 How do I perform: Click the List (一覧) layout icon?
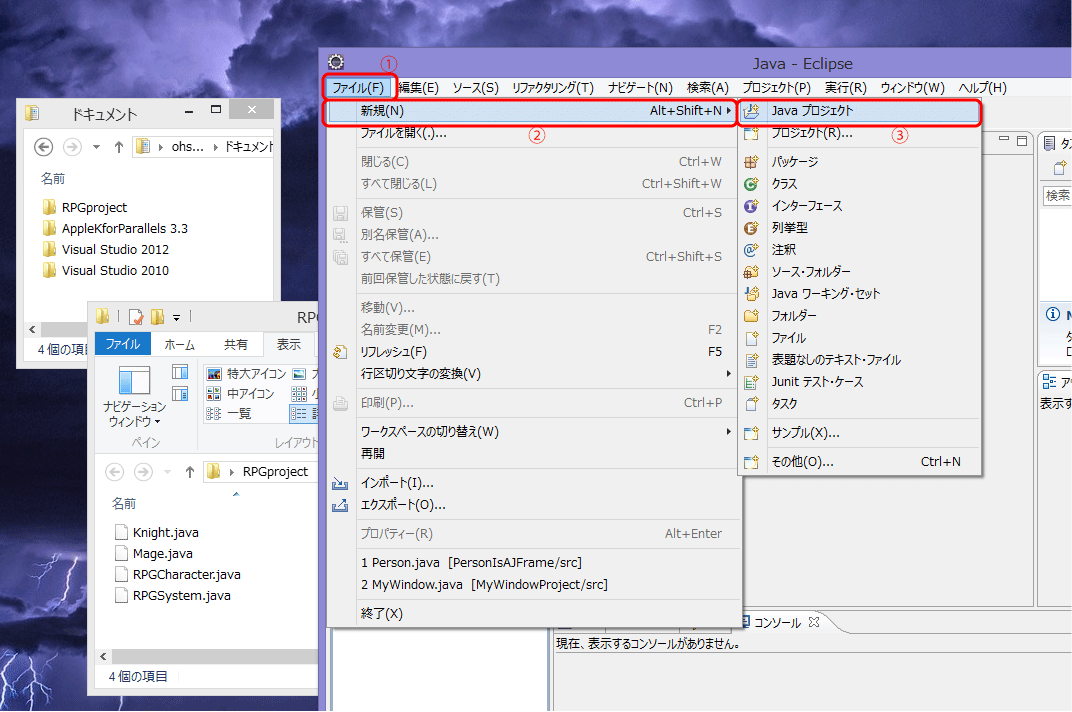(x=214, y=413)
